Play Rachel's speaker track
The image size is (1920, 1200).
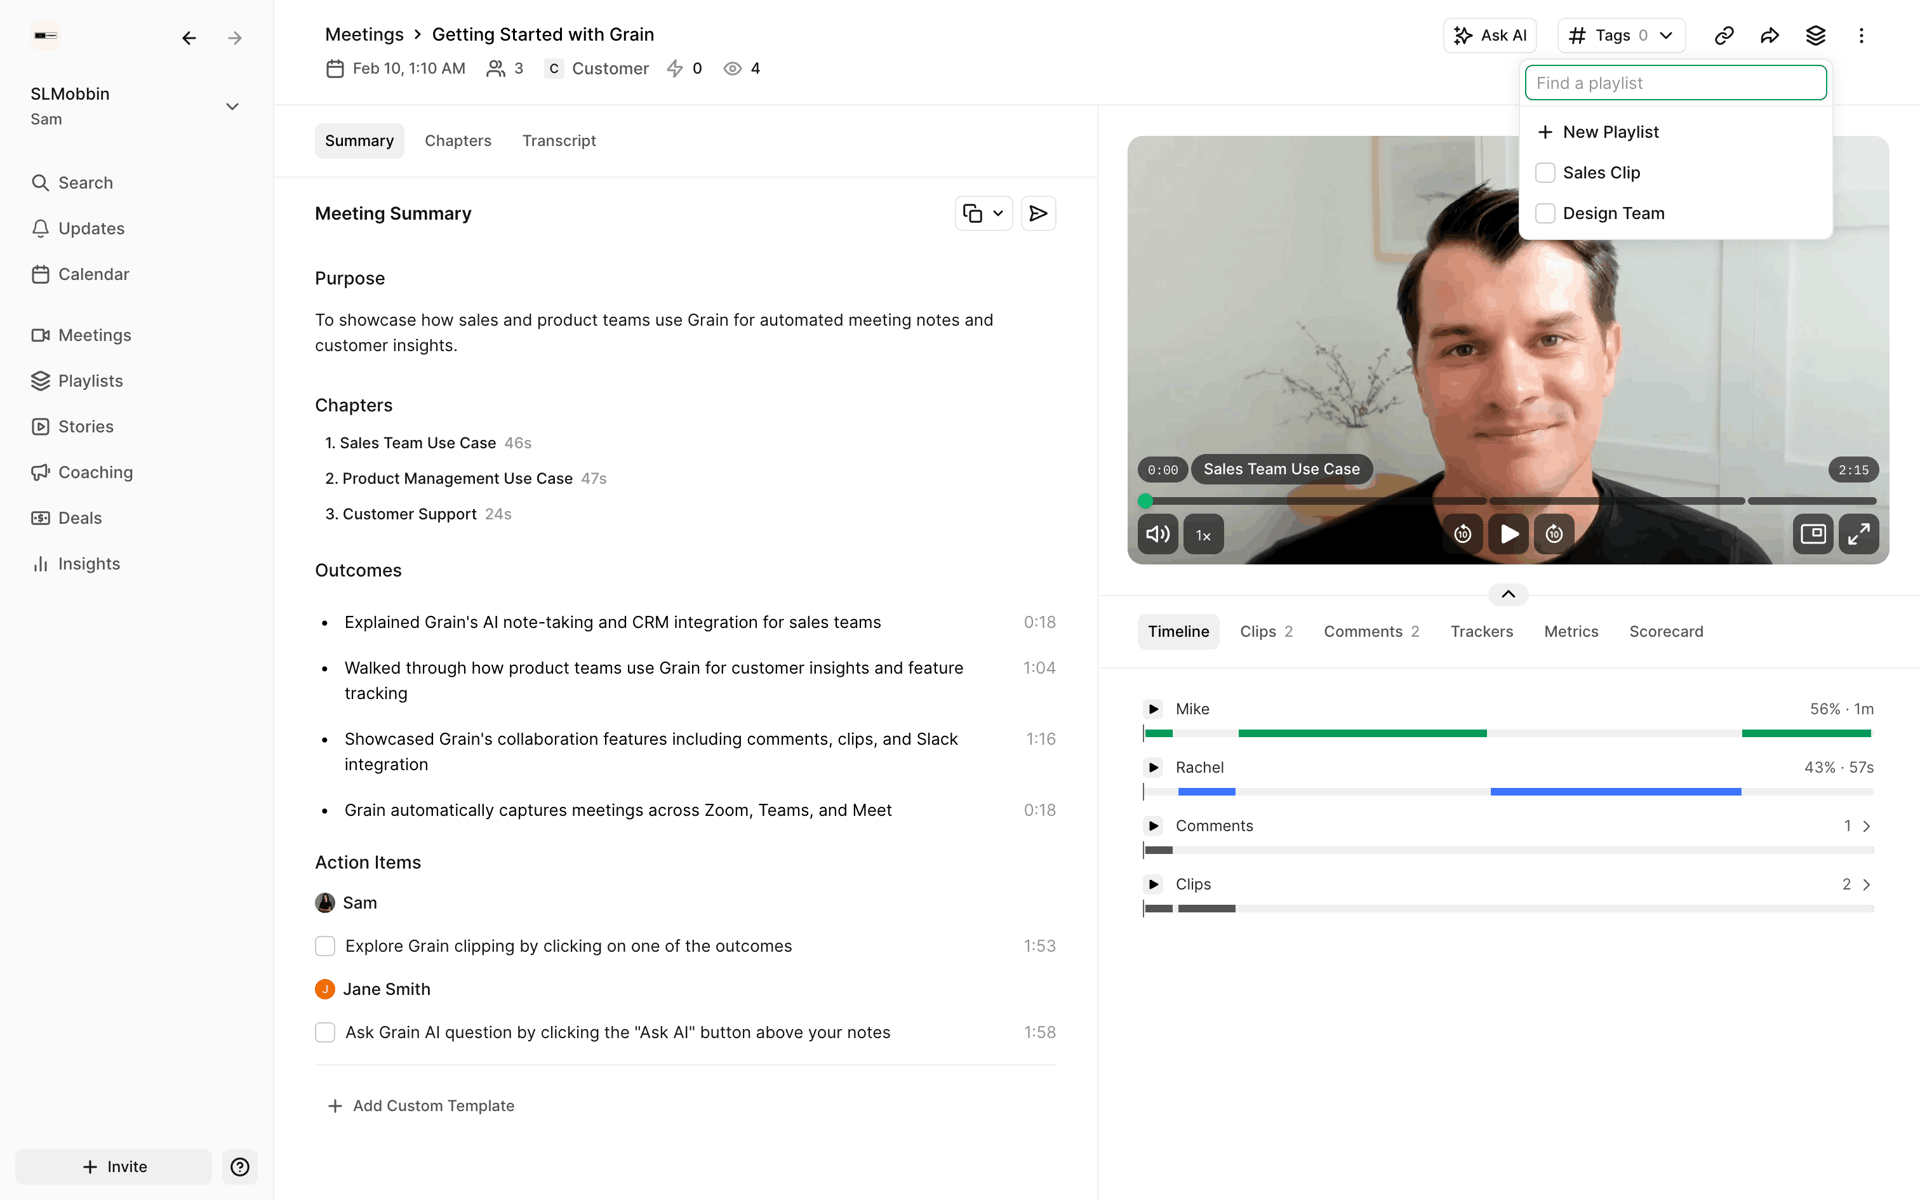tap(1153, 768)
